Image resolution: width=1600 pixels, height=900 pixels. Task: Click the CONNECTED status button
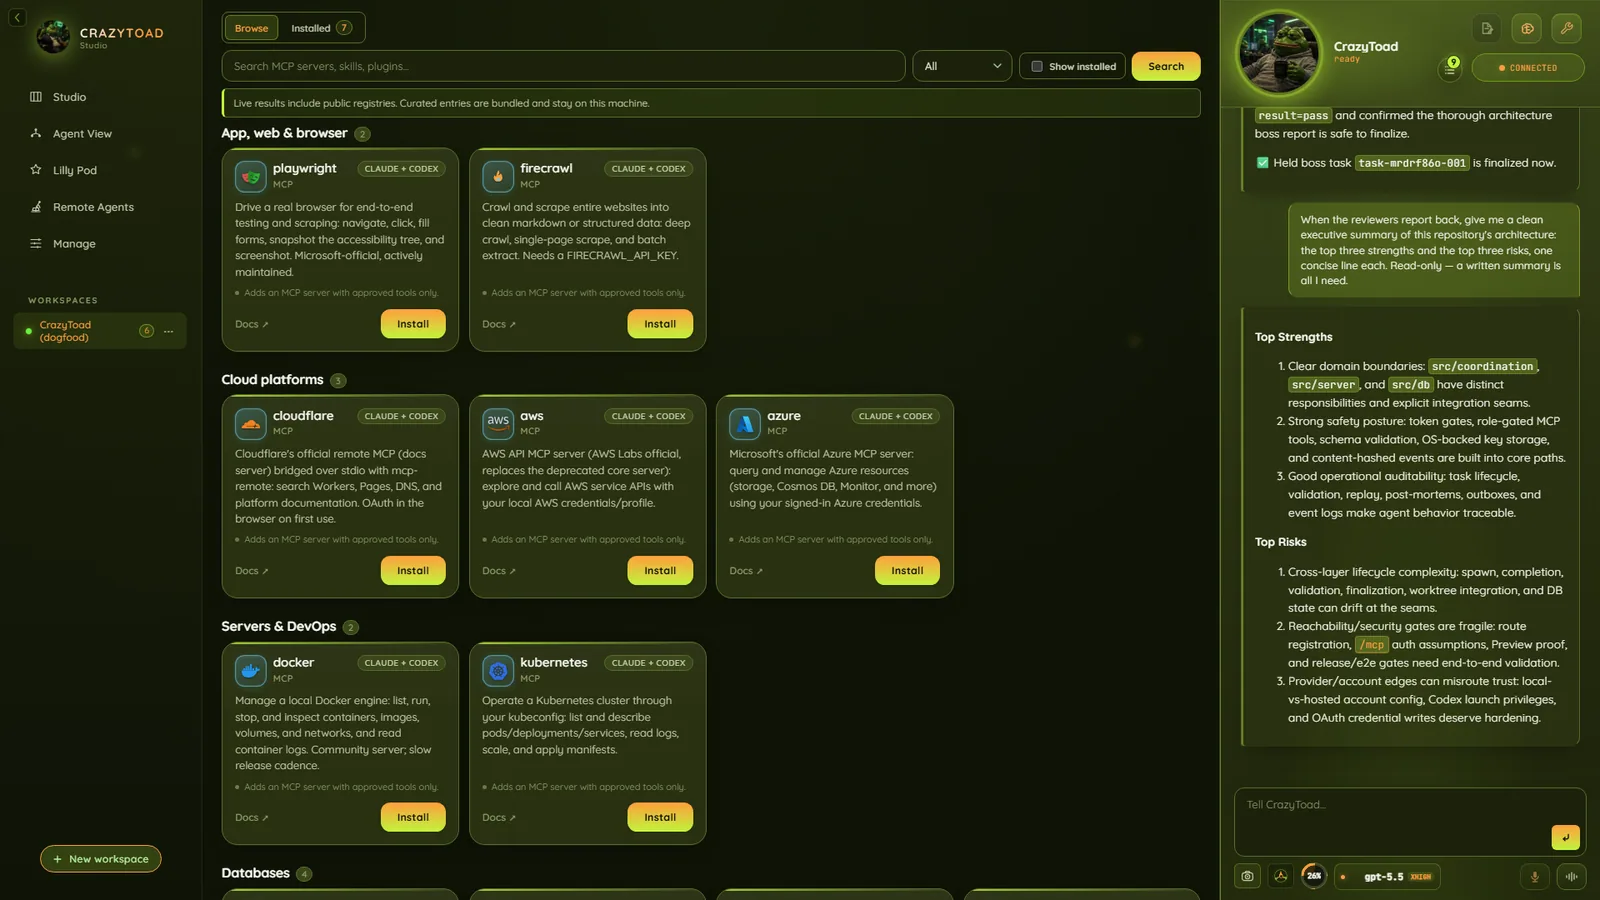(1528, 68)
